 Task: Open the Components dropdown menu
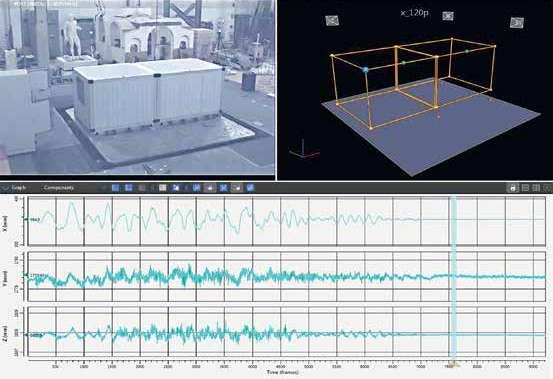59,188
